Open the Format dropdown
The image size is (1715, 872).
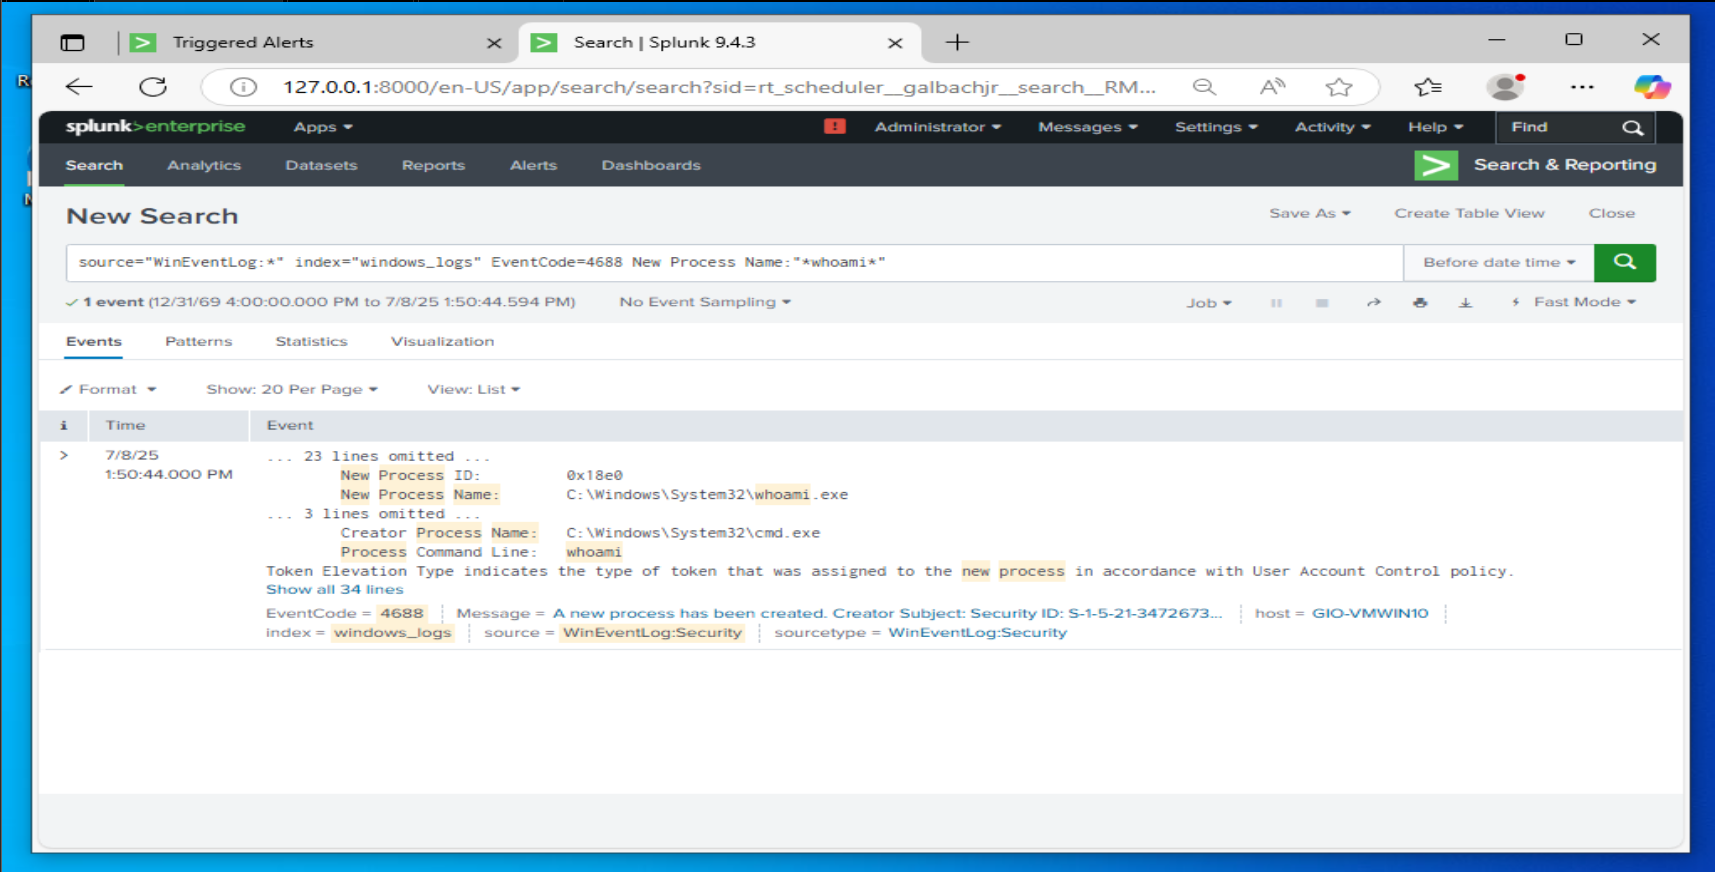108,389
